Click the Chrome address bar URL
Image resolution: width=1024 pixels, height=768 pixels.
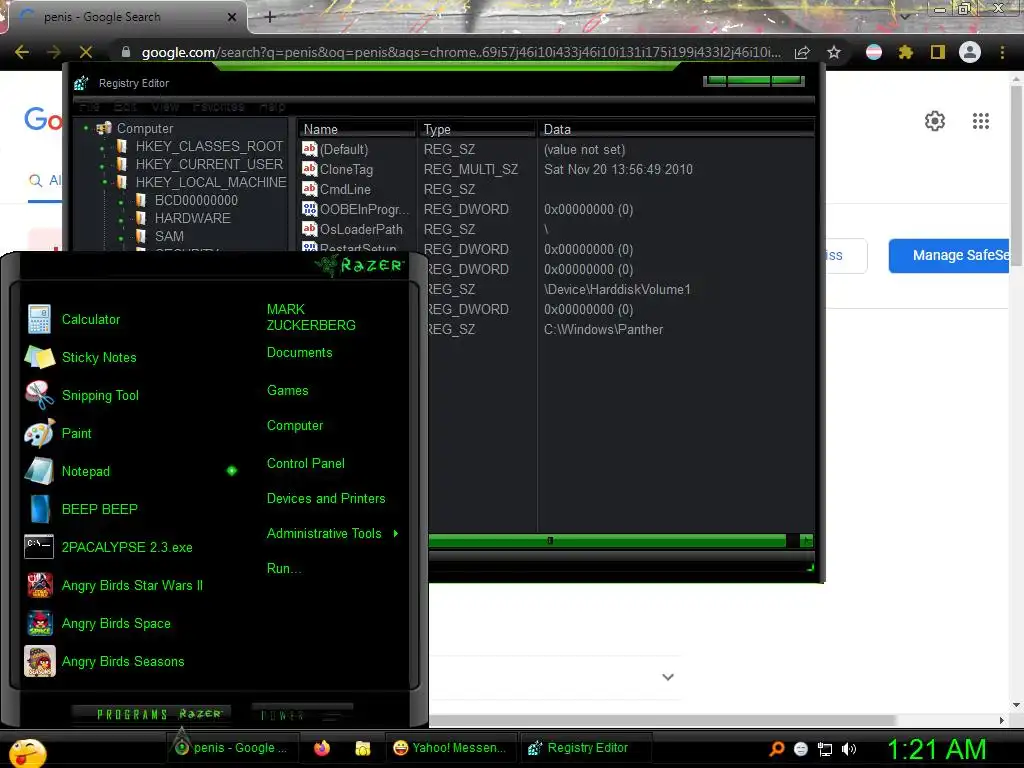[460, 52]
